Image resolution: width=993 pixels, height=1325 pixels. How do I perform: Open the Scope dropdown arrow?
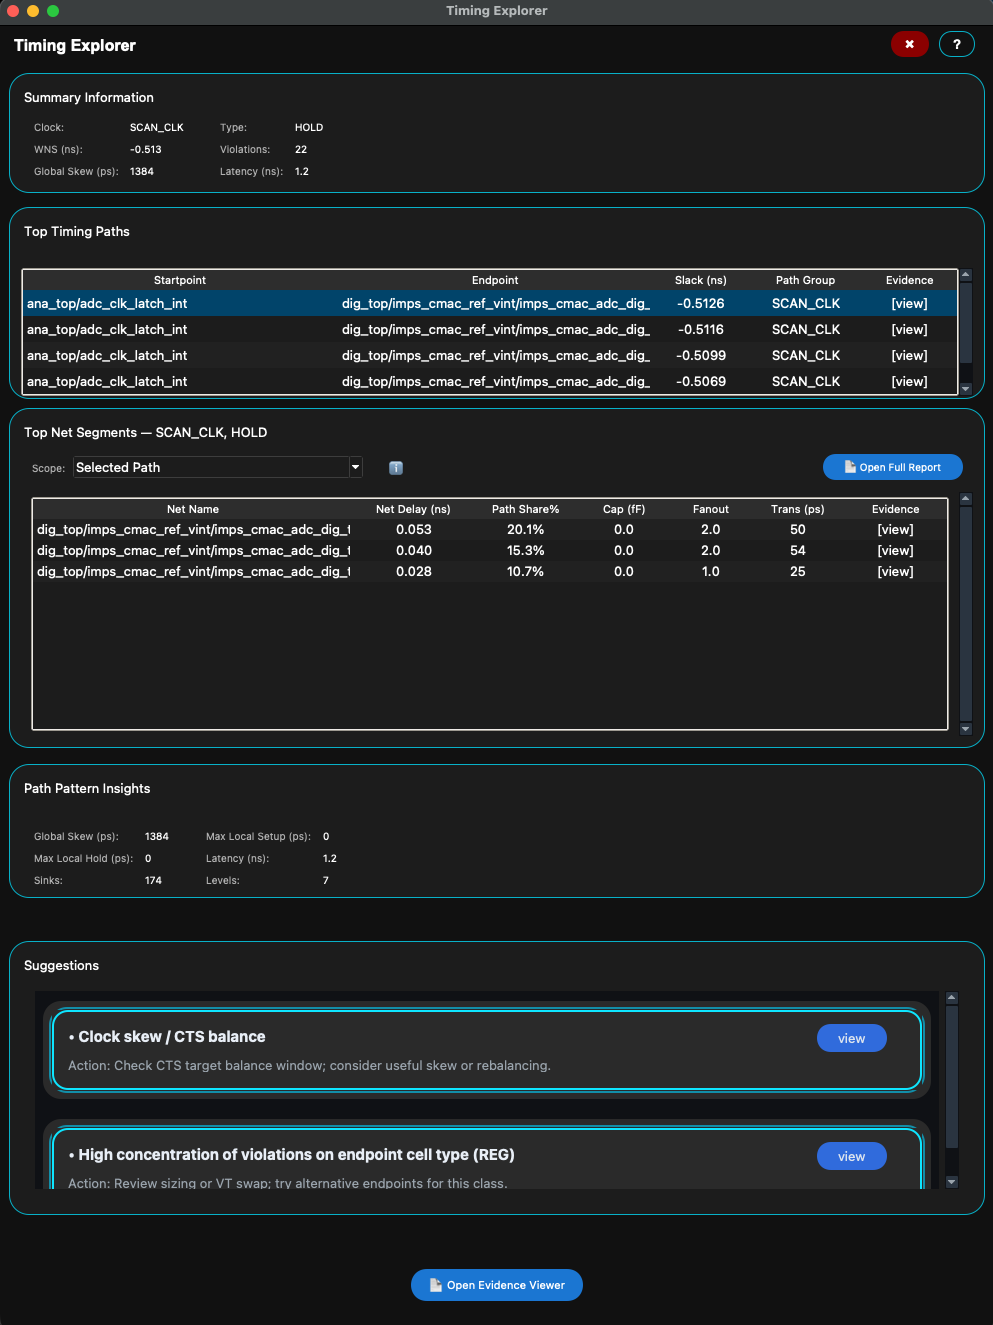coord(355,467)
